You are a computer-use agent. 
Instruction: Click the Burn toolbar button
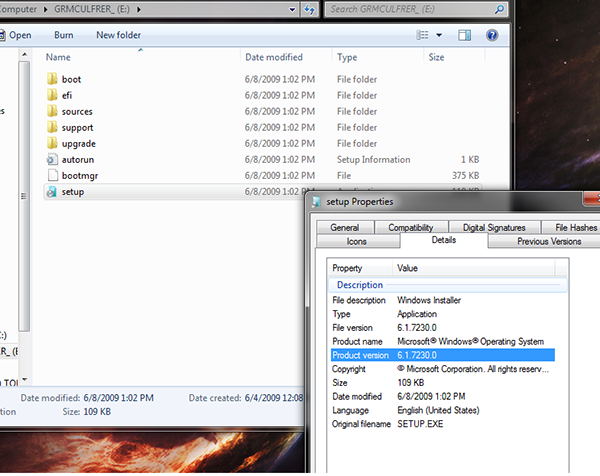[64, 35]
